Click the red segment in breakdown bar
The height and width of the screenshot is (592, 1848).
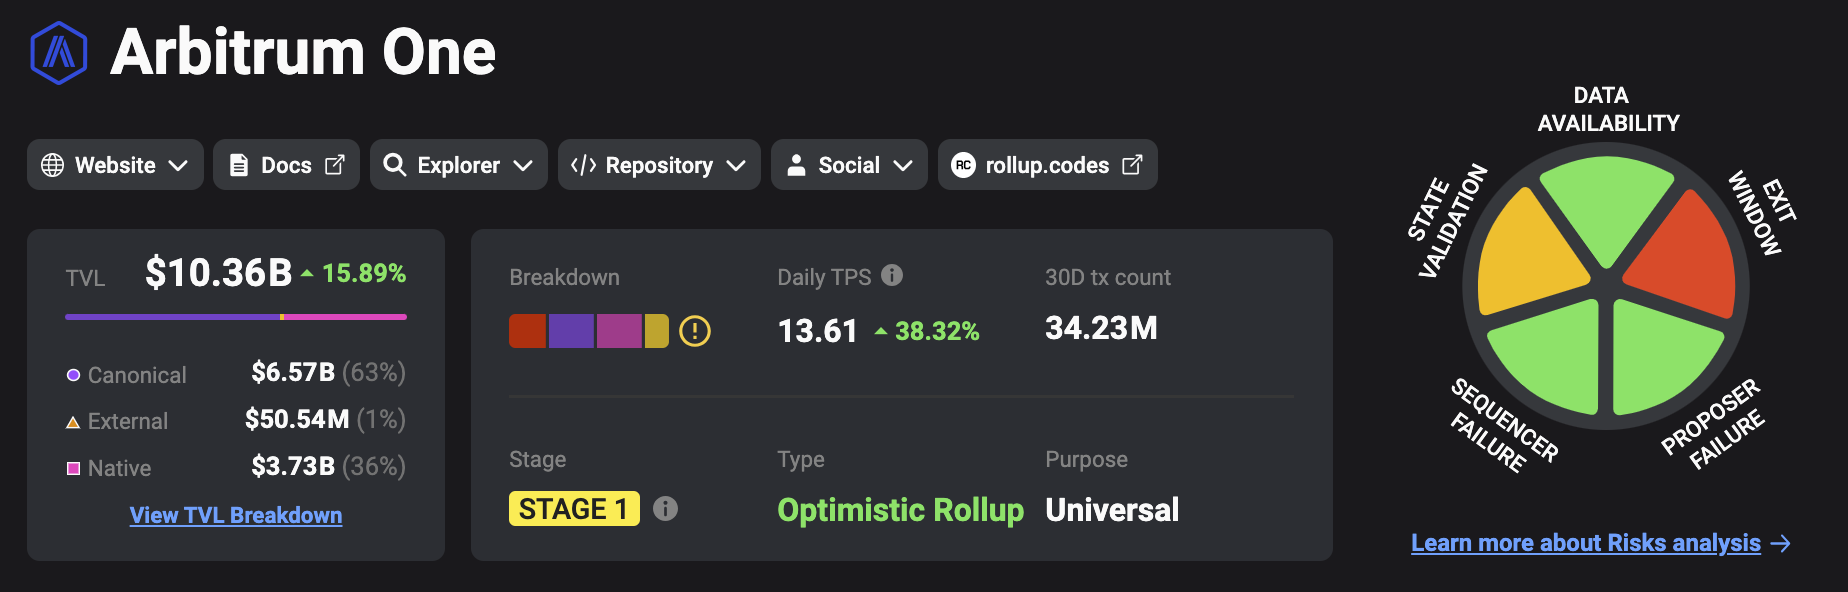coord(527,331)
